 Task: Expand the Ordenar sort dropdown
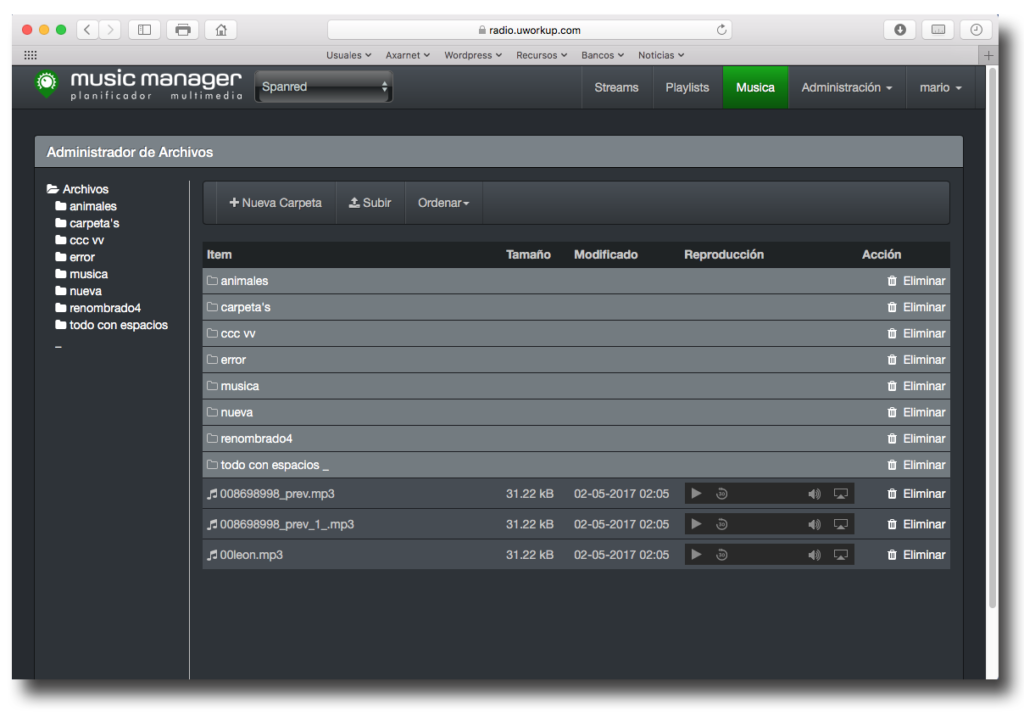(443, 203)
